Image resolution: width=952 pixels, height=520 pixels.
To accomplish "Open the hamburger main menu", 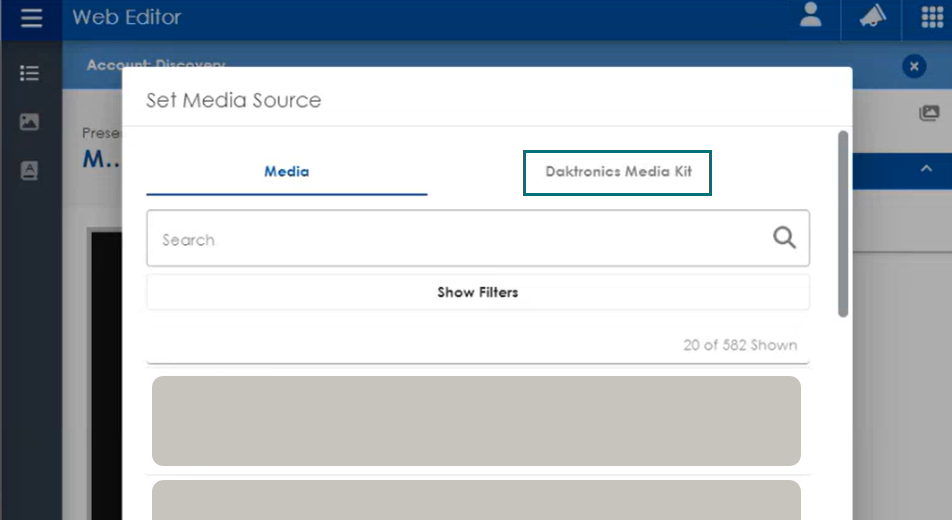I will point(31,18).
